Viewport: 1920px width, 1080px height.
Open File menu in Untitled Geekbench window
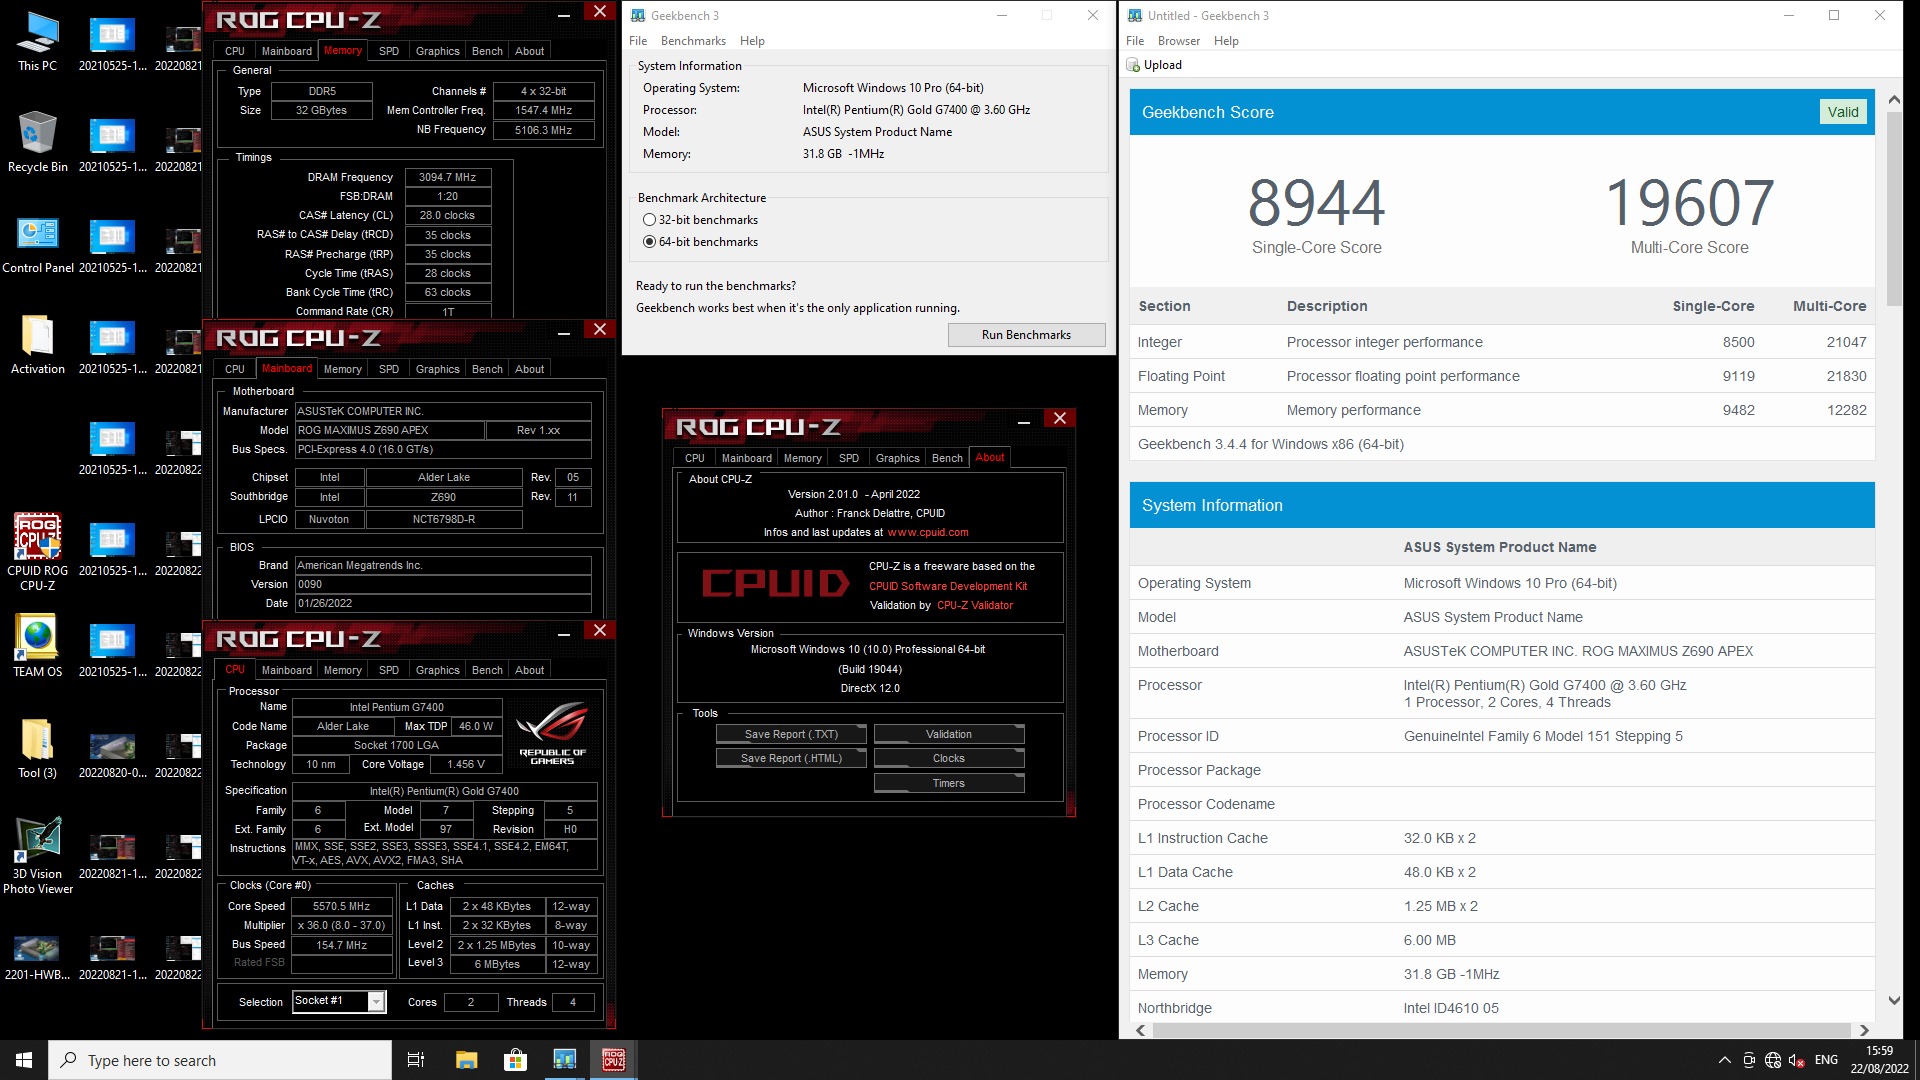pos(1135,41)
